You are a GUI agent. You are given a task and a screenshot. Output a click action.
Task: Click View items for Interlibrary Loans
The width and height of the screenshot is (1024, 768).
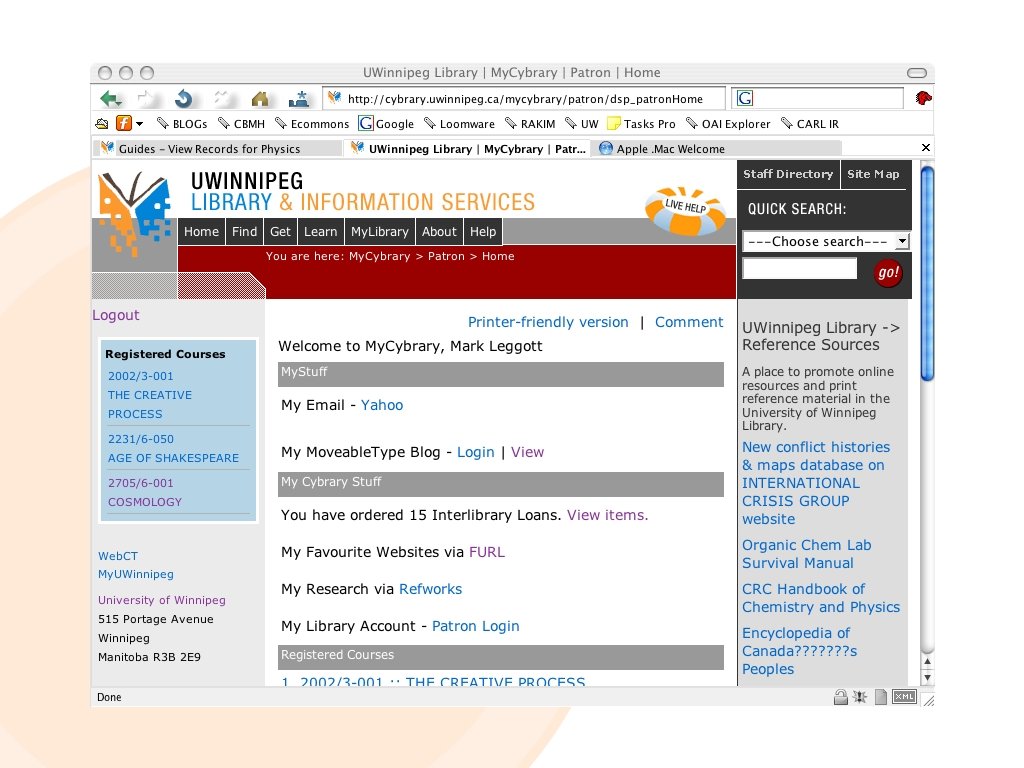coord(607,515)
